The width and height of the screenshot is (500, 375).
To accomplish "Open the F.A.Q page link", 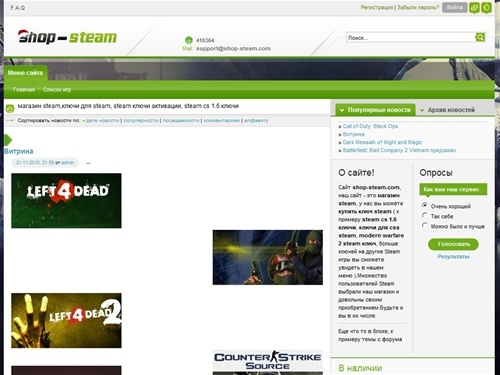I will (18, 8).
